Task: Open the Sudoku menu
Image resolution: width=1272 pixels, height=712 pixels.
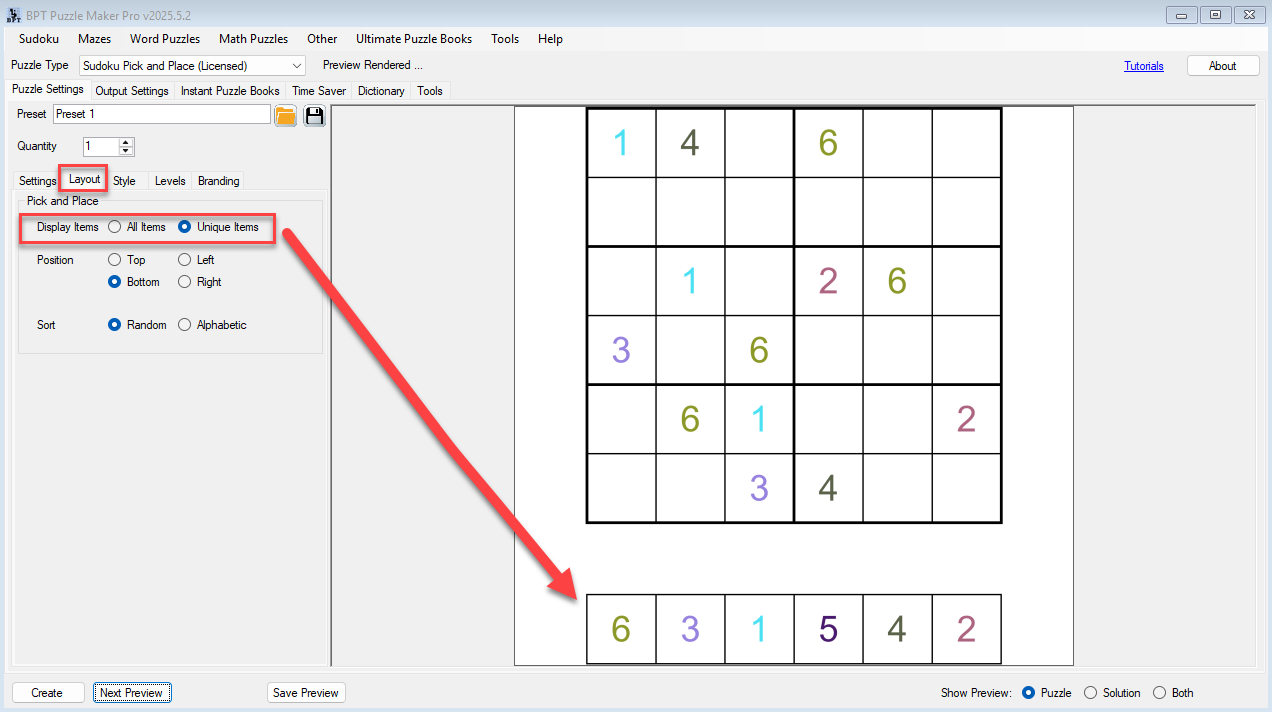Action: (x=38, y=39)
